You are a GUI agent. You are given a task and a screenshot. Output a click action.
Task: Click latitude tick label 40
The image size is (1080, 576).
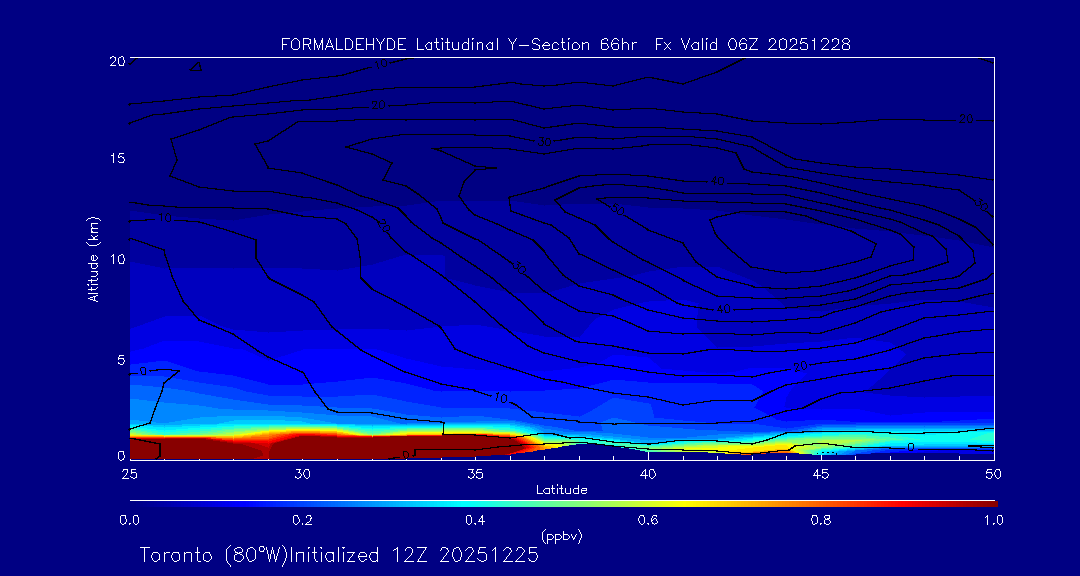point(648,473)
